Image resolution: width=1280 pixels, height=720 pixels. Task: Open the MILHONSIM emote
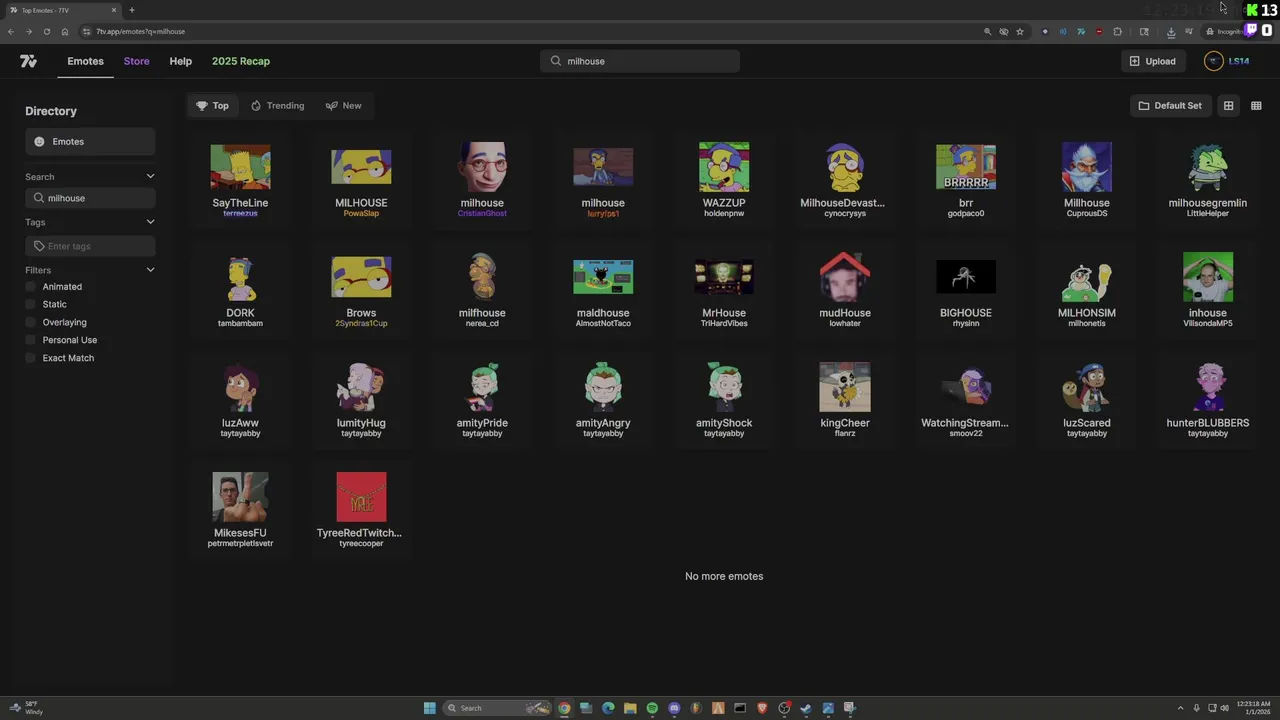pos(1087,290)
